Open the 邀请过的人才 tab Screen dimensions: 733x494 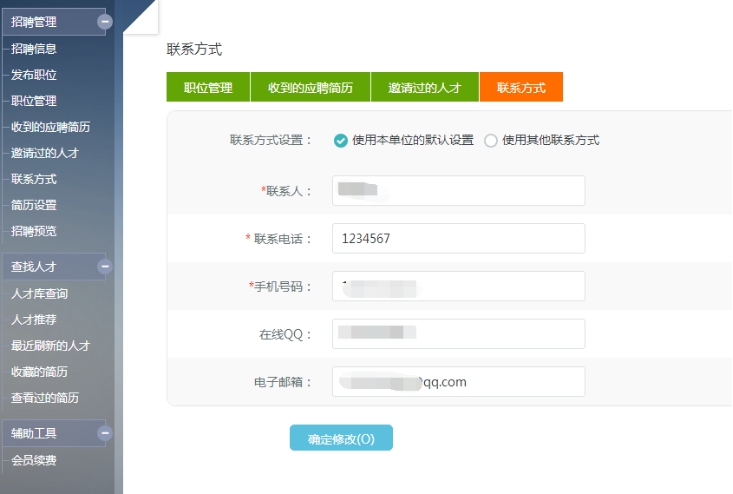pos(424,88)
